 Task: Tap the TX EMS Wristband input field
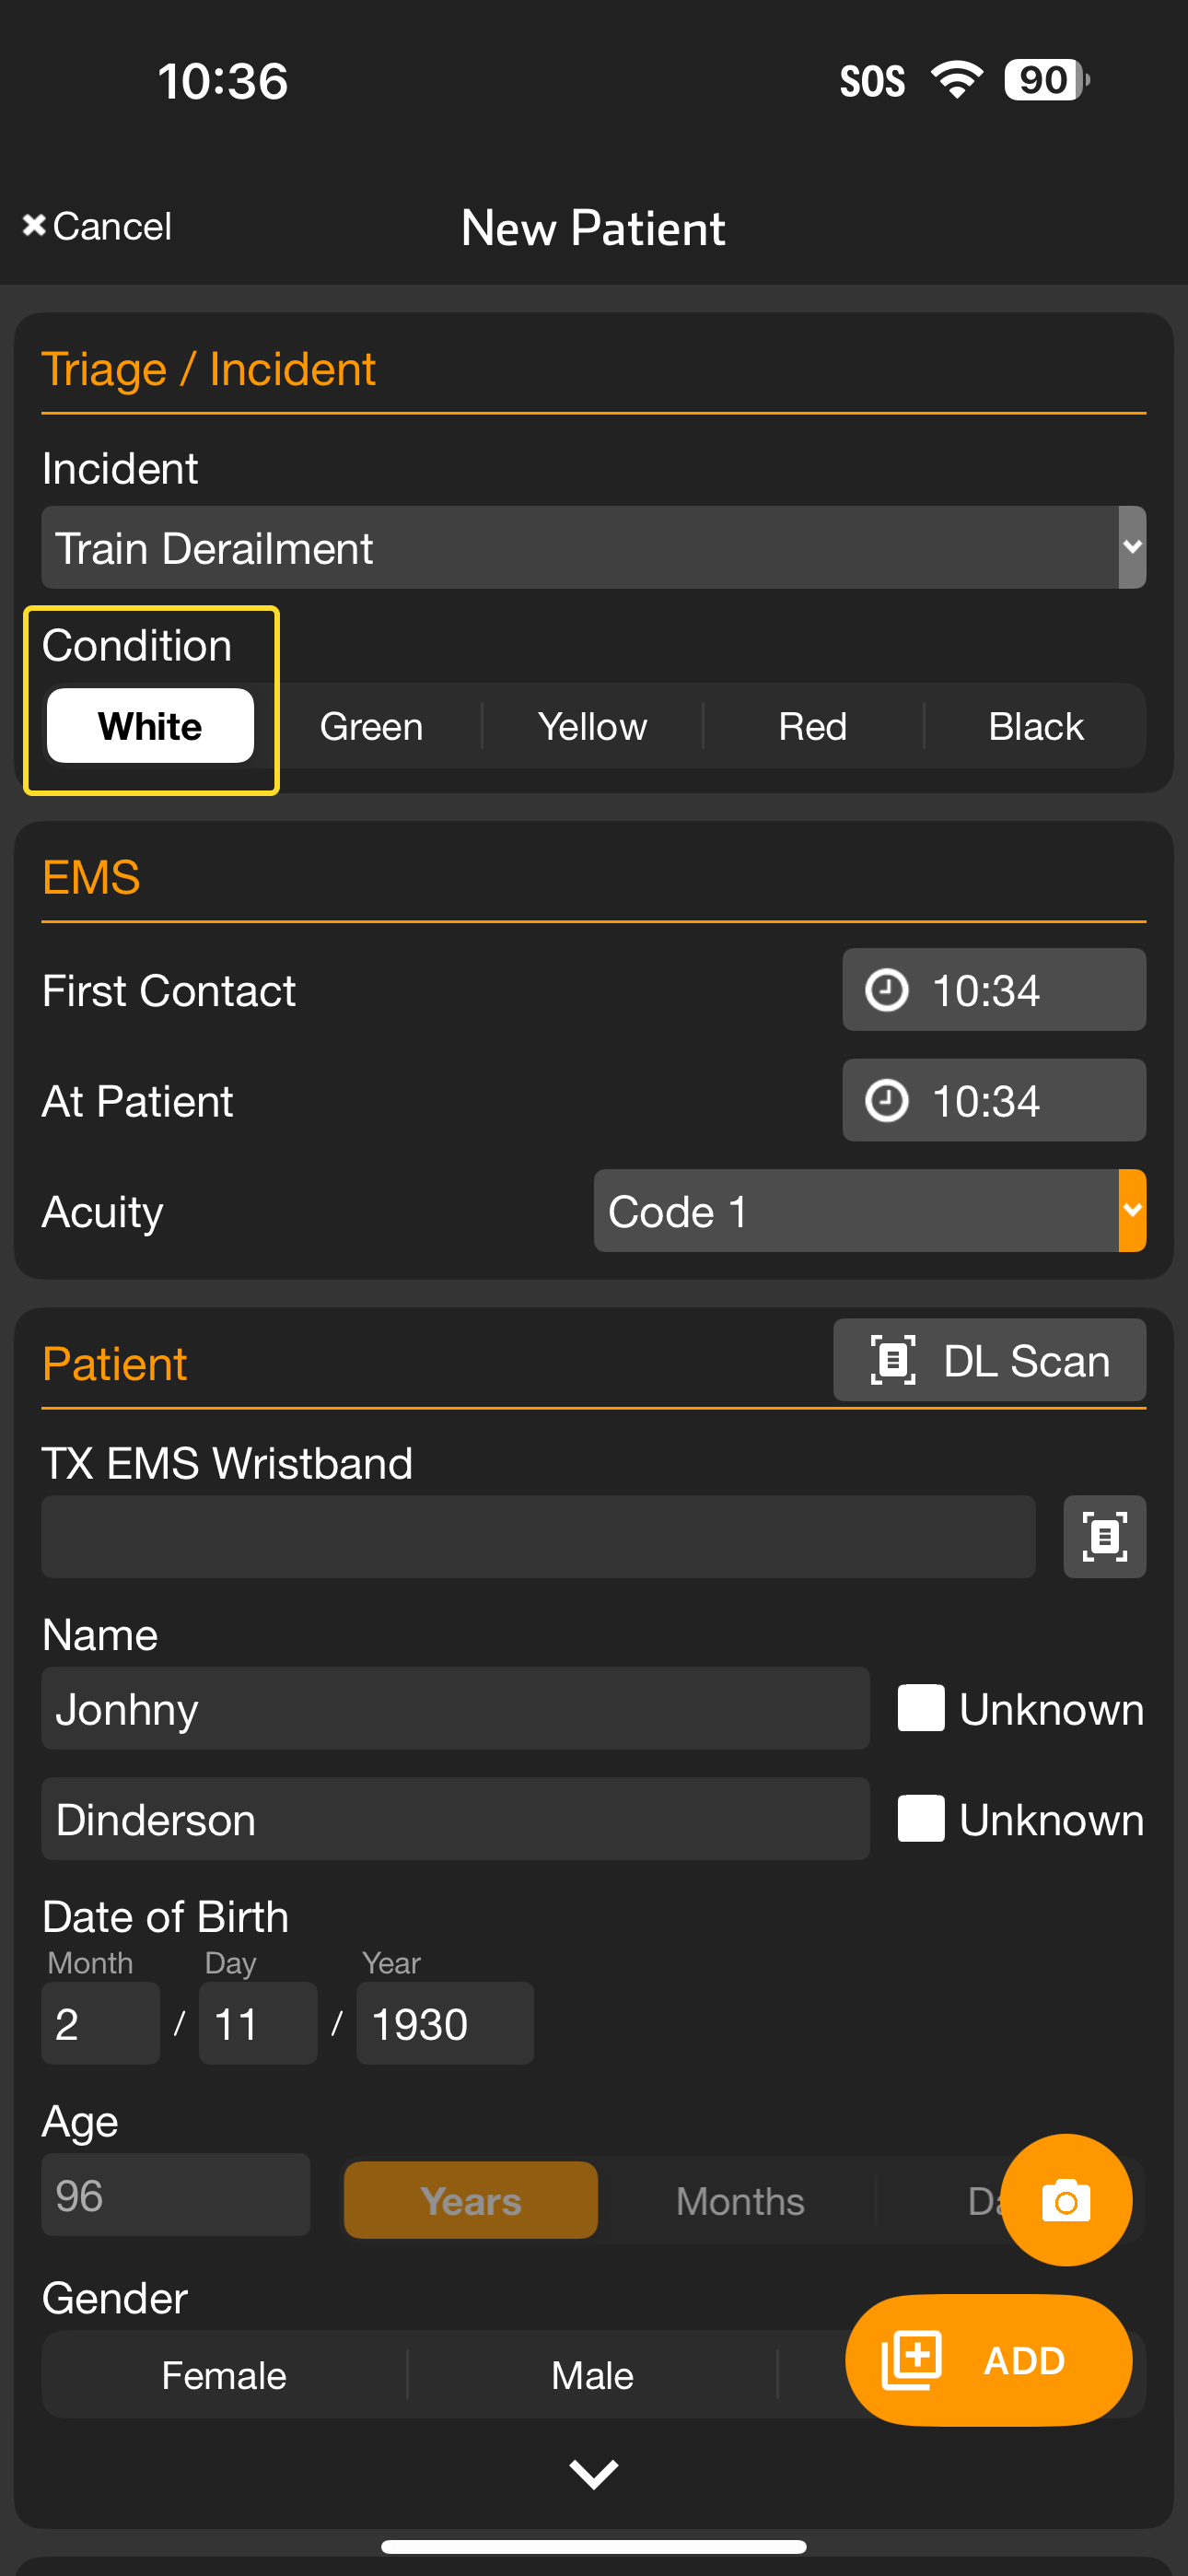tap(538, 1537)
